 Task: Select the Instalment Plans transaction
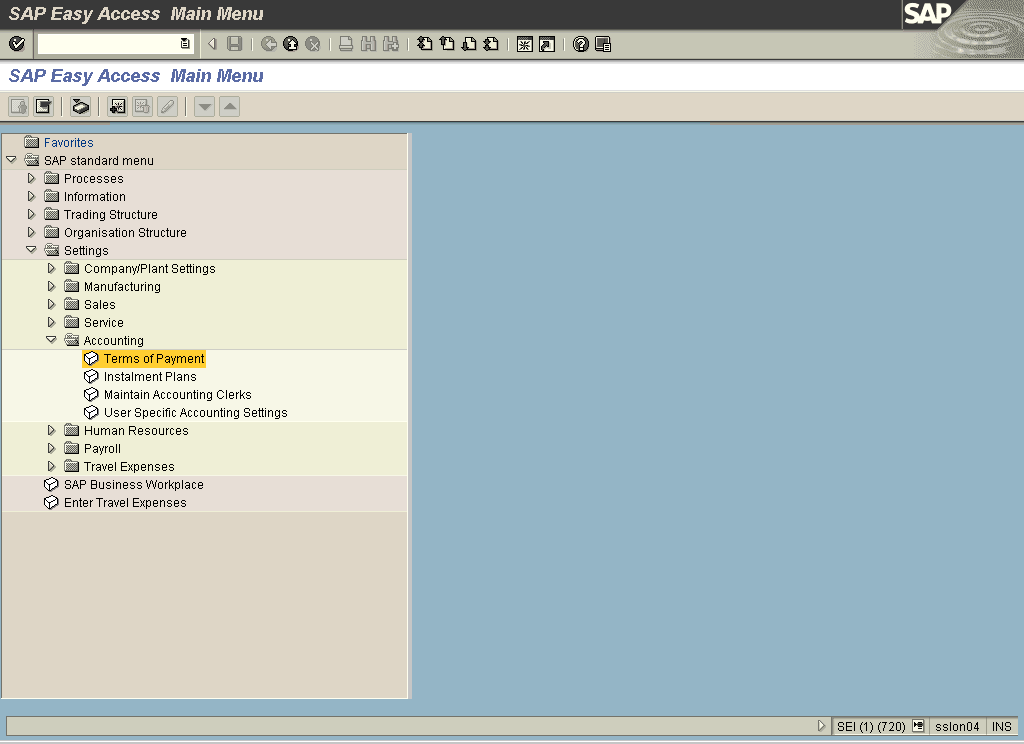[x=150, y=376]
